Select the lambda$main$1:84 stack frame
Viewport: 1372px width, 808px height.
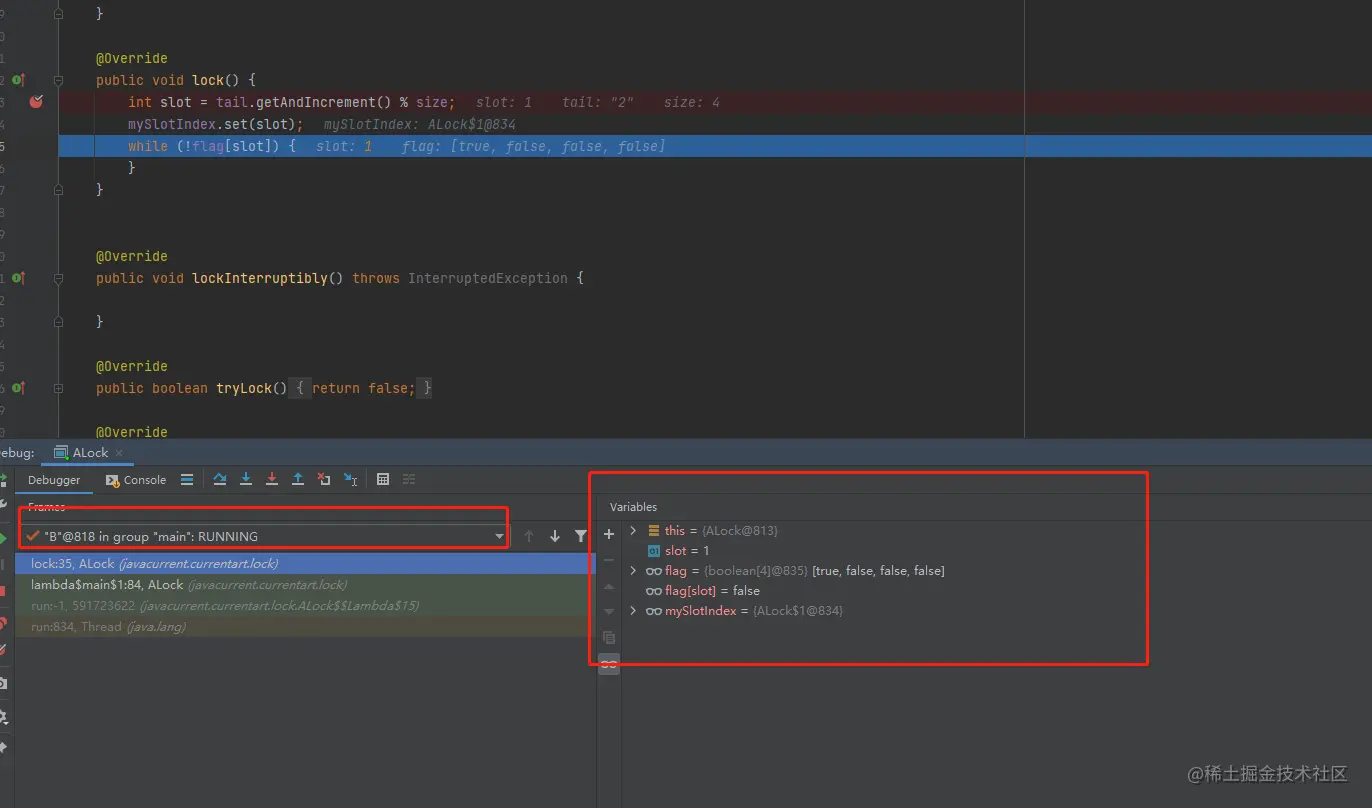(x=305, y=585)
